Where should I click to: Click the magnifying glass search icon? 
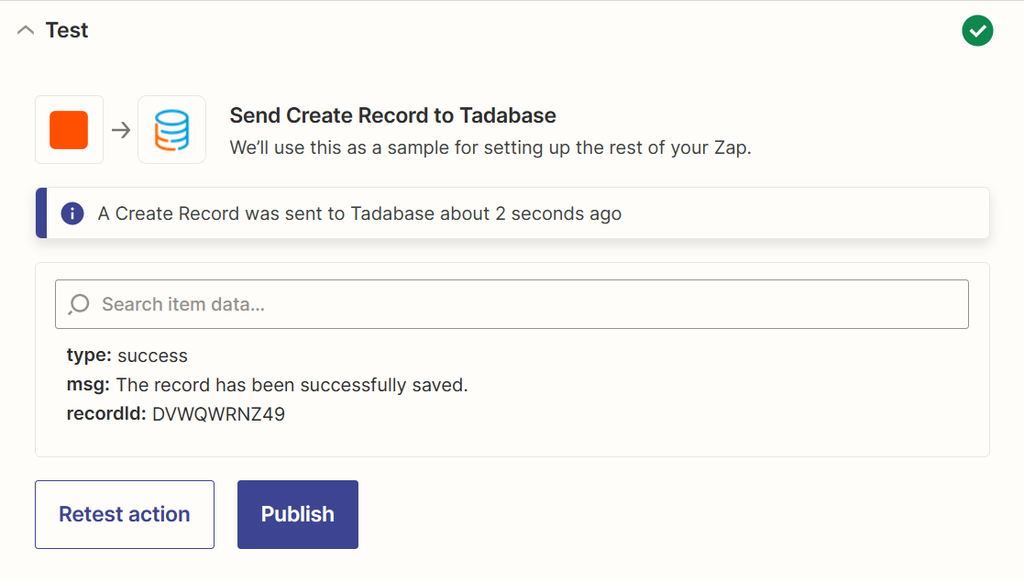(78, 303)
